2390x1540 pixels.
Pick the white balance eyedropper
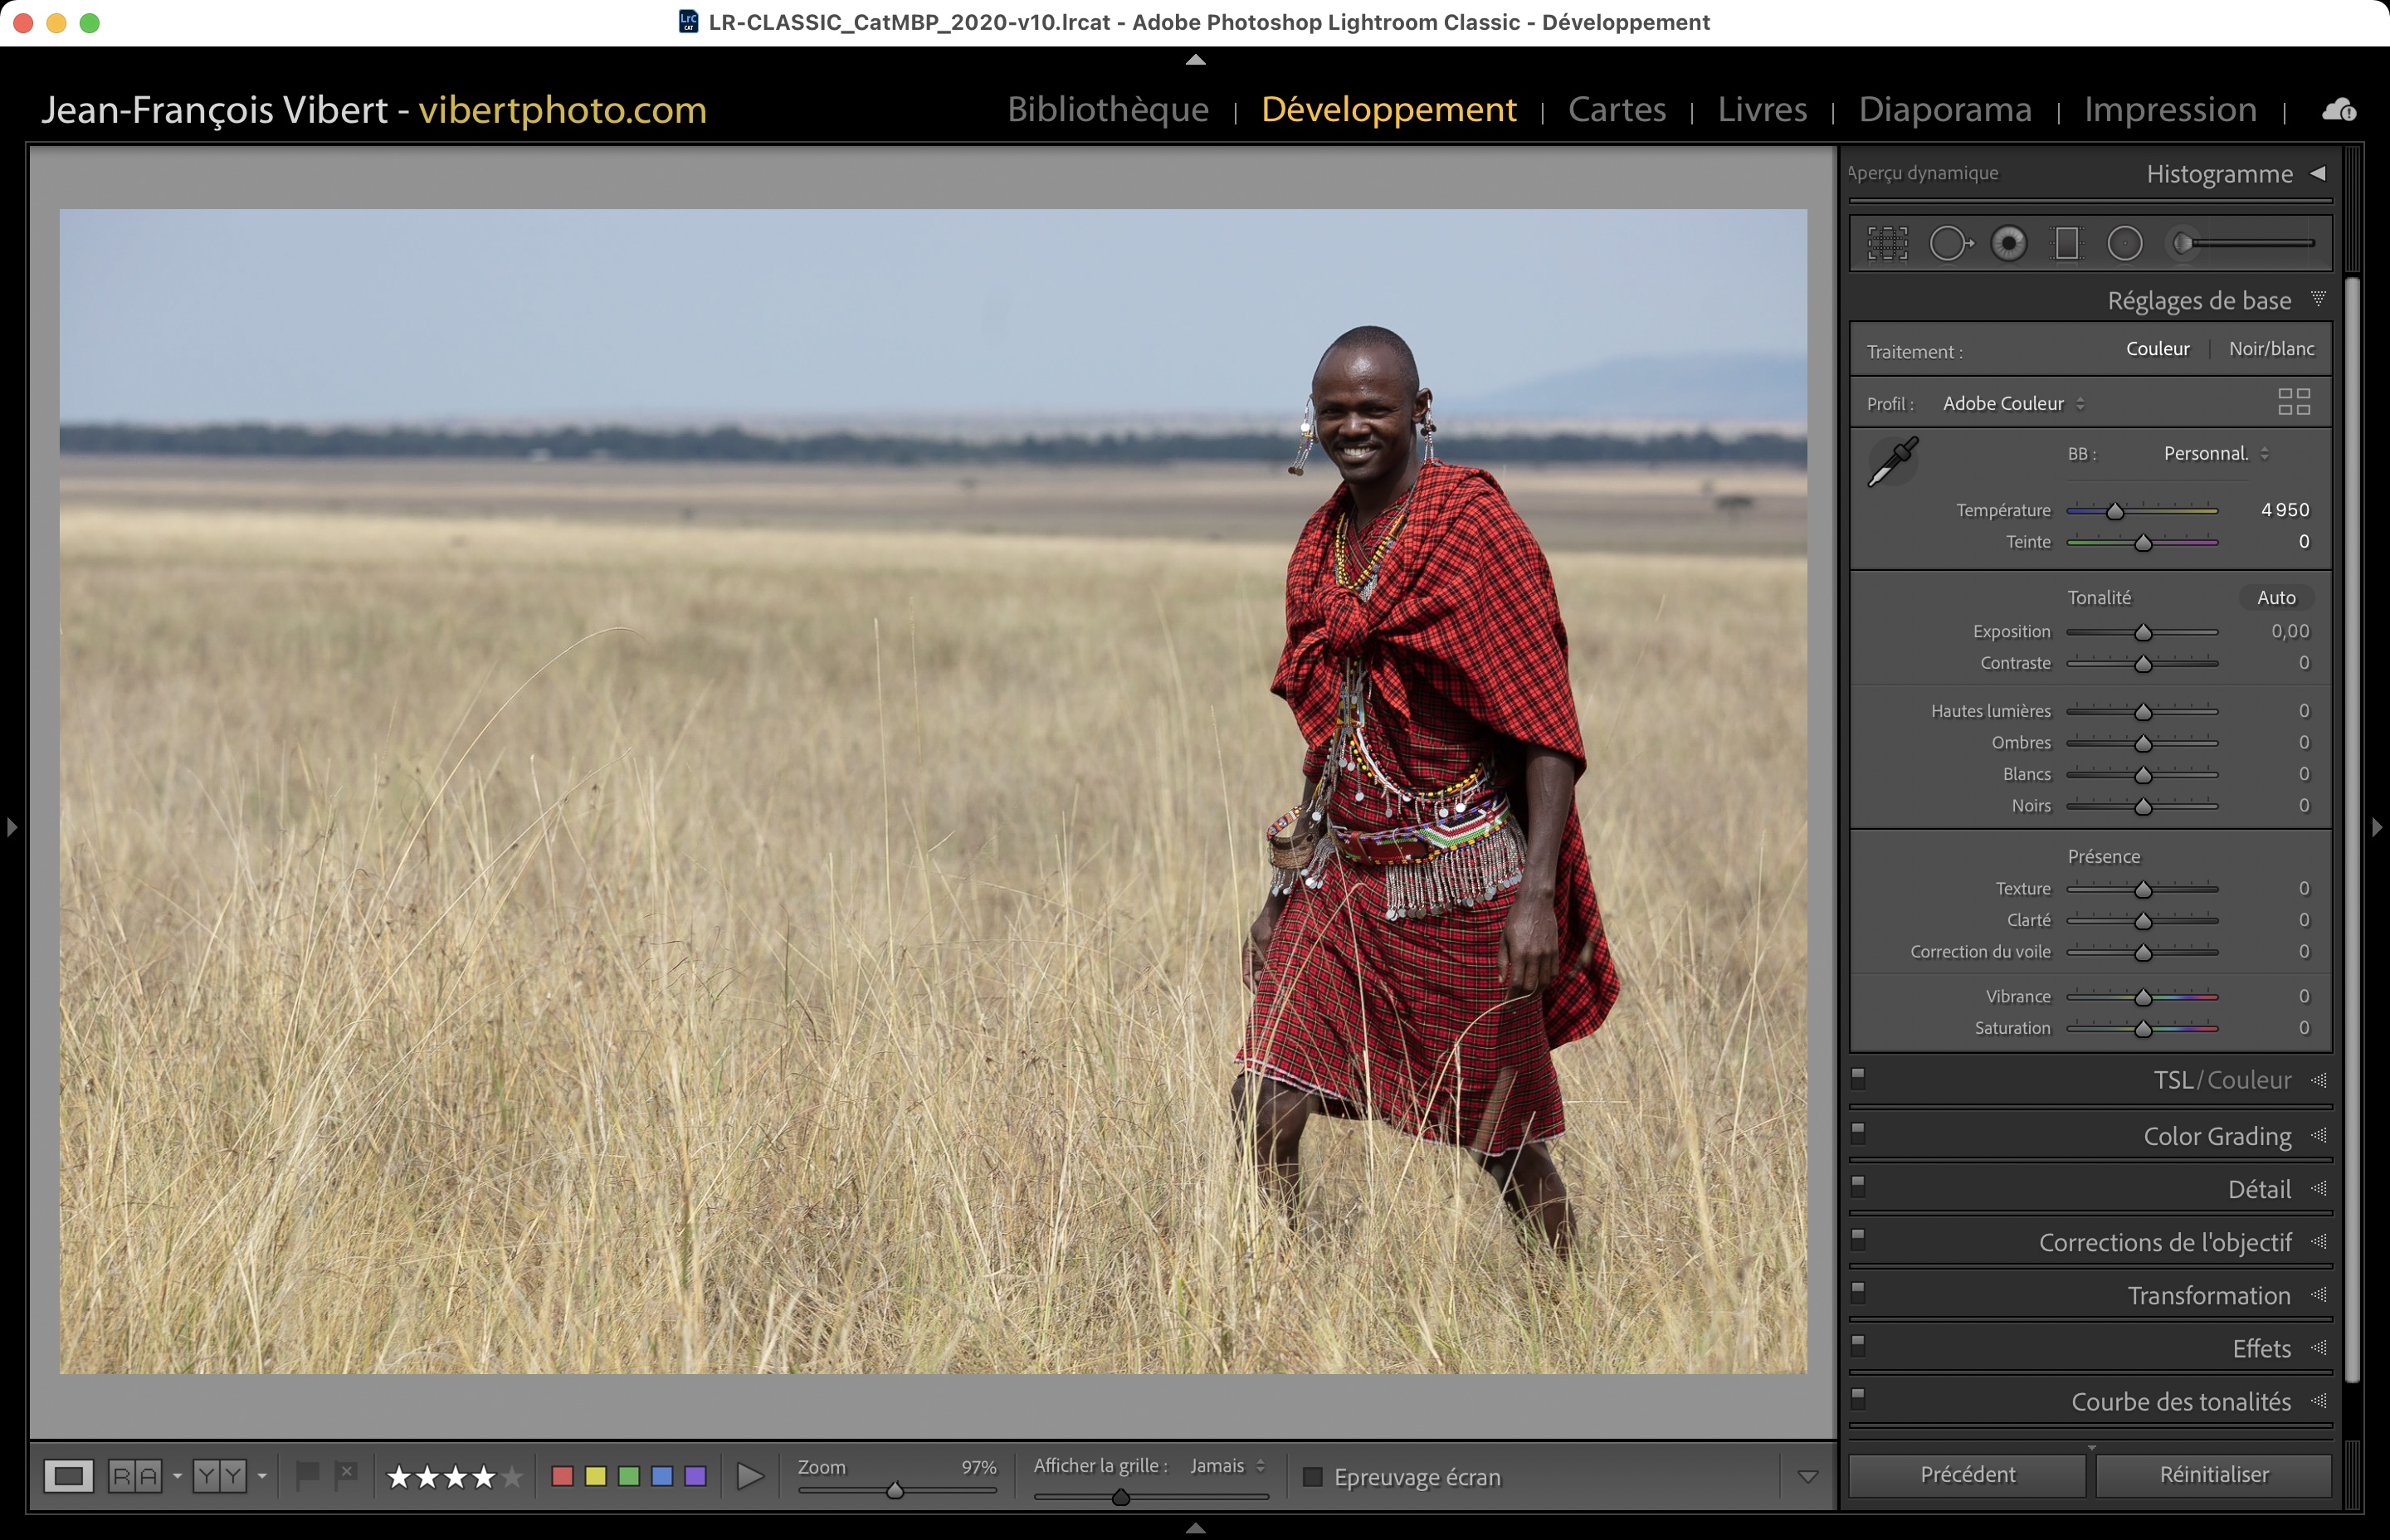tap(1892, 462)
